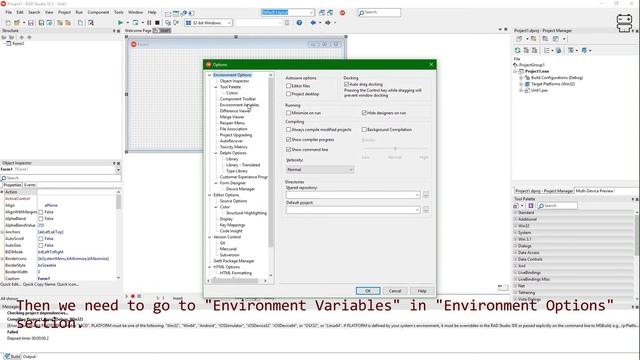Click the blue Help question-mark icon

(x=299, y=23)
